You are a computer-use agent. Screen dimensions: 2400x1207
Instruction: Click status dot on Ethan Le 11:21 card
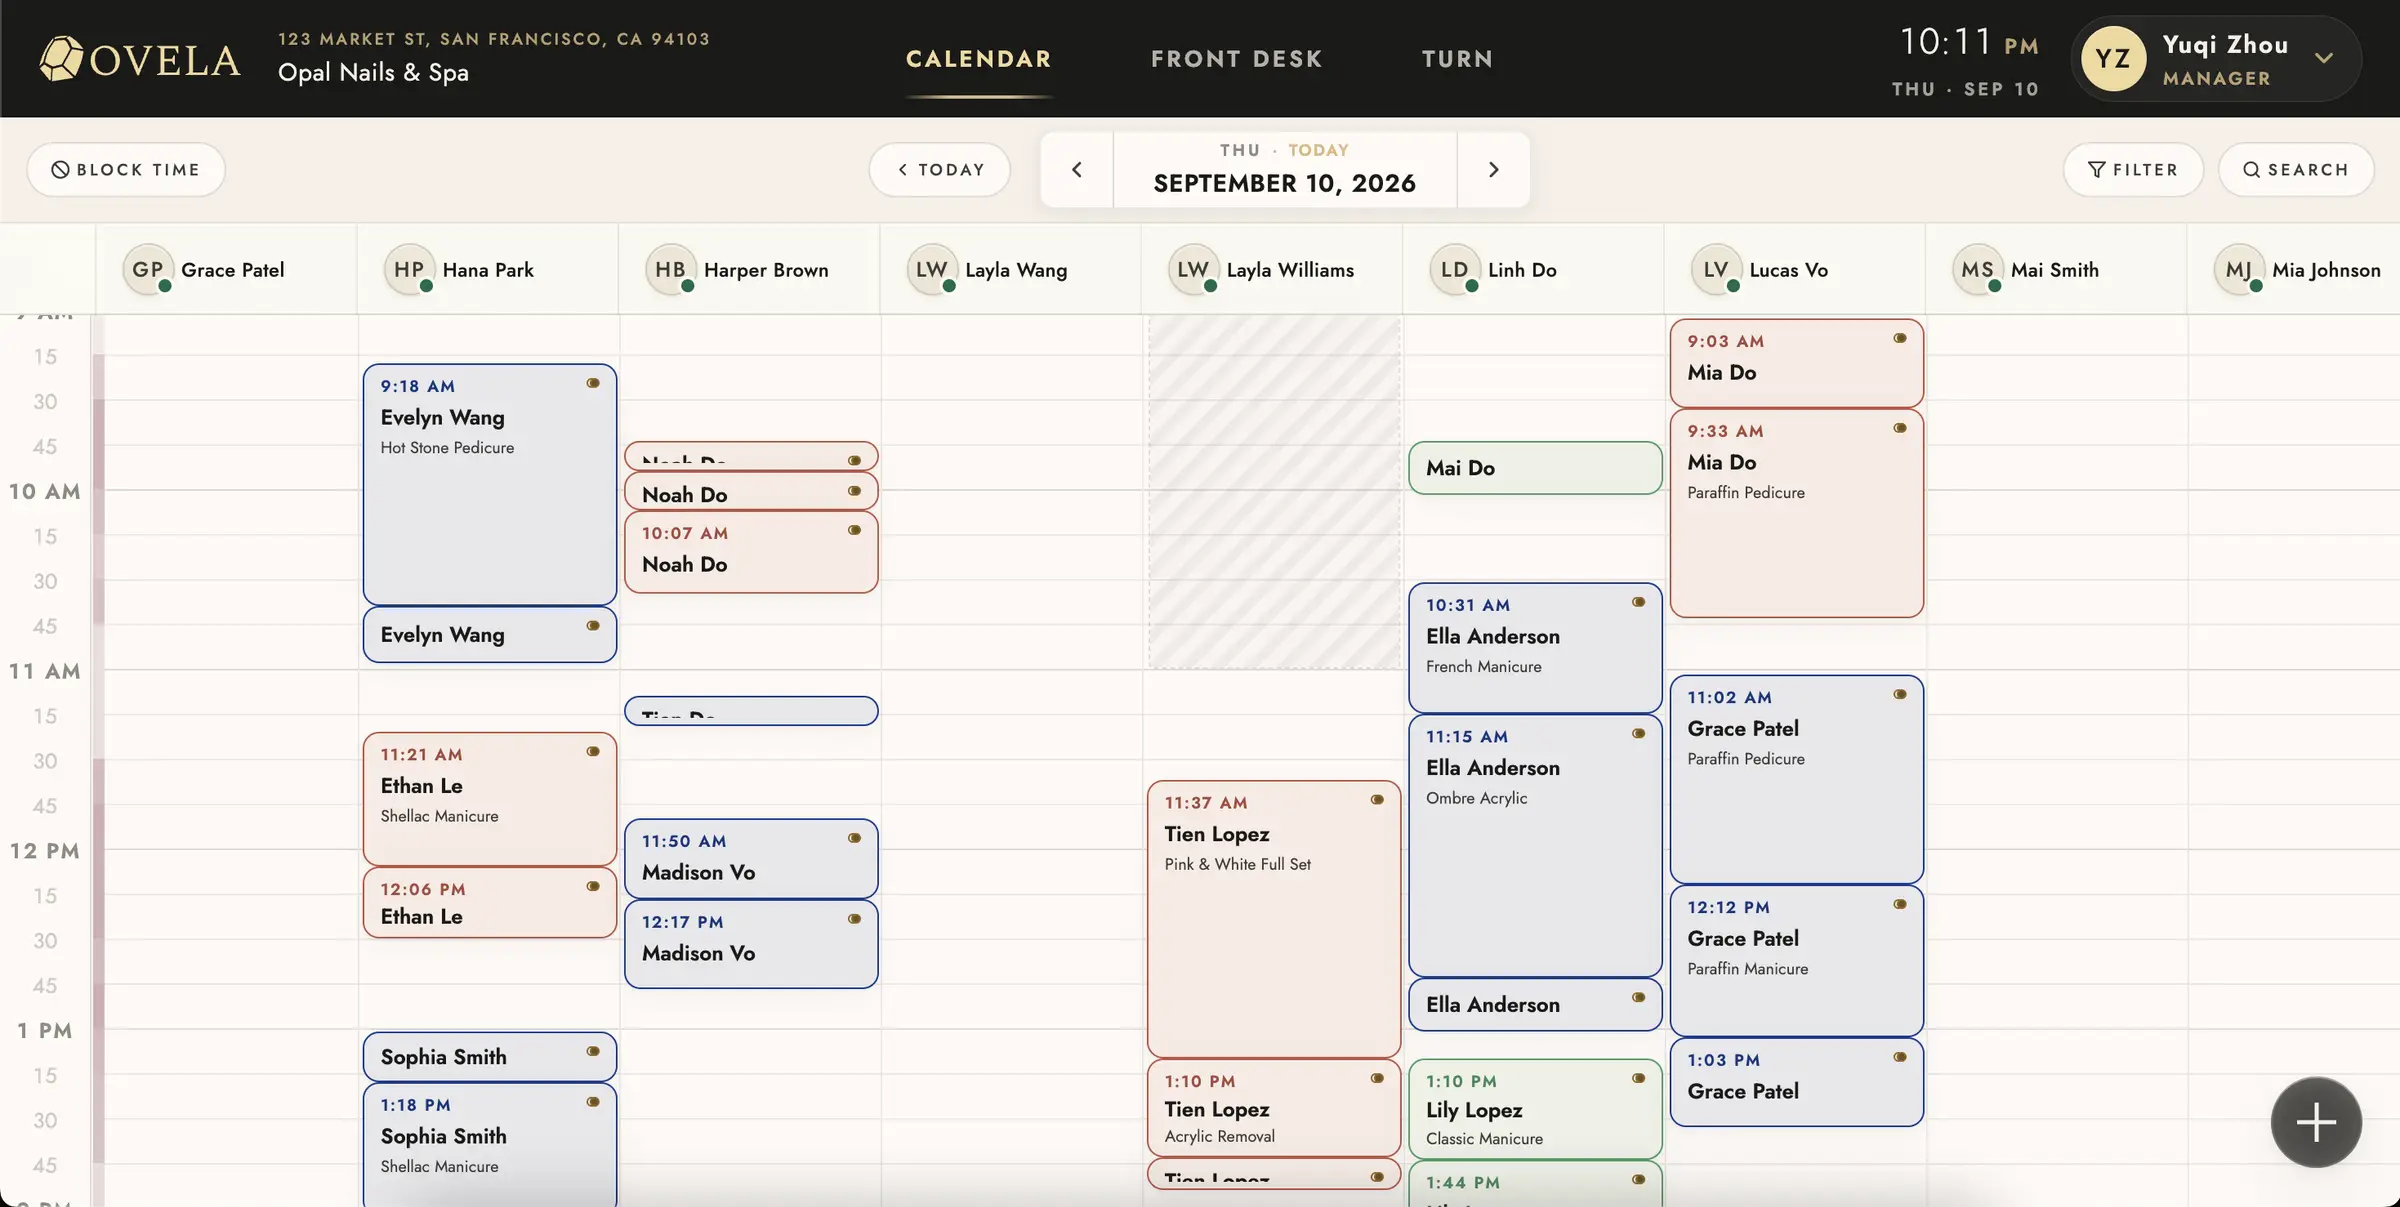593,751
